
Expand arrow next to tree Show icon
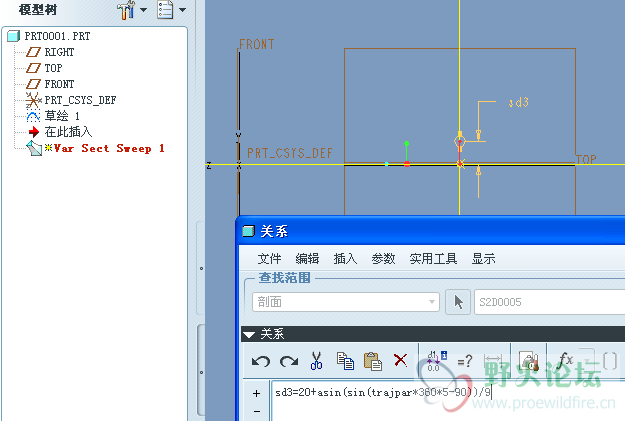click(183, 10)
